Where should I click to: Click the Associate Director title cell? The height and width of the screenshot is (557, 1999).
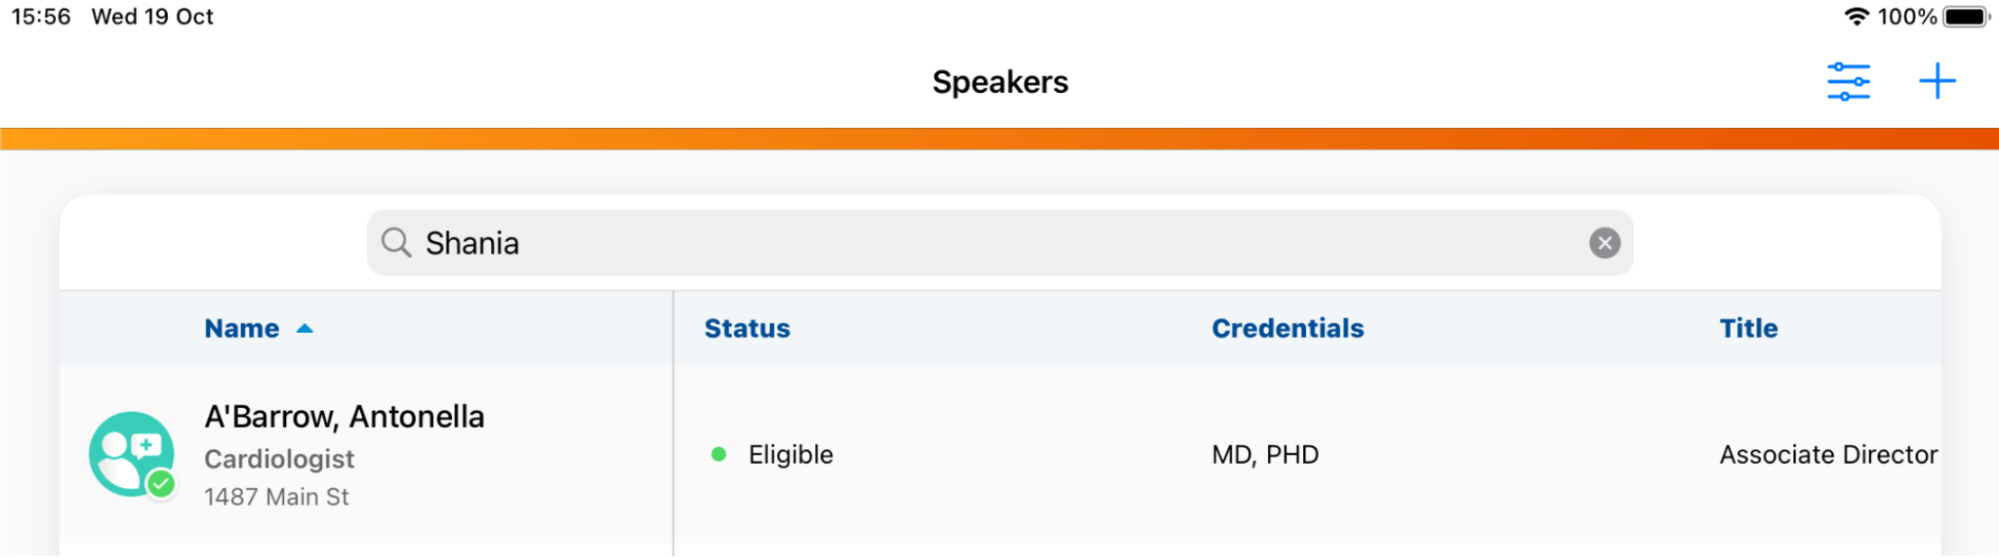coord(1828,455)
